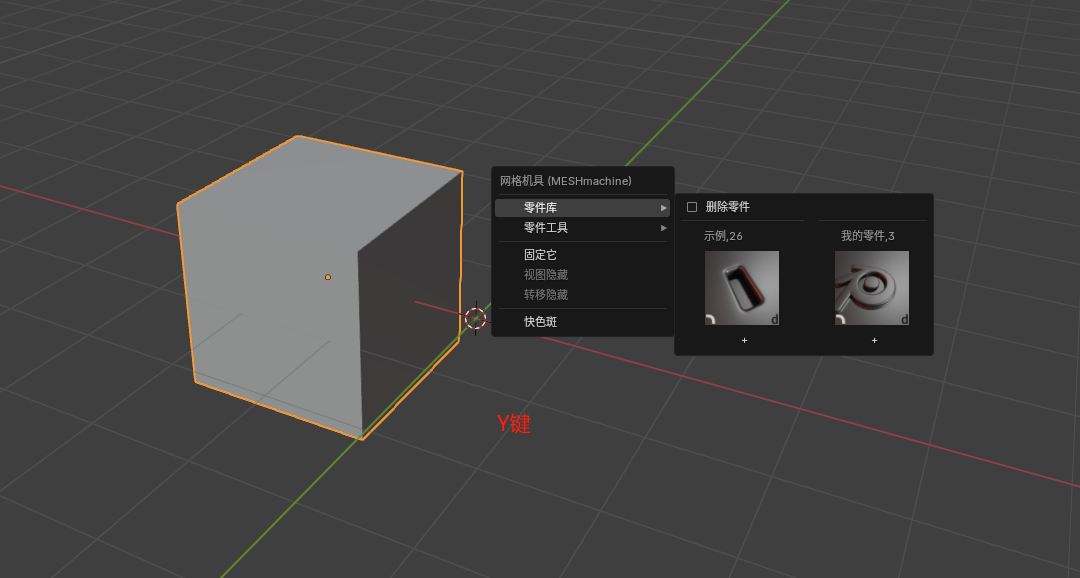Screen dimensions: 1080x578
Task: Click the + button below the 示例 library
Action: 743,340
